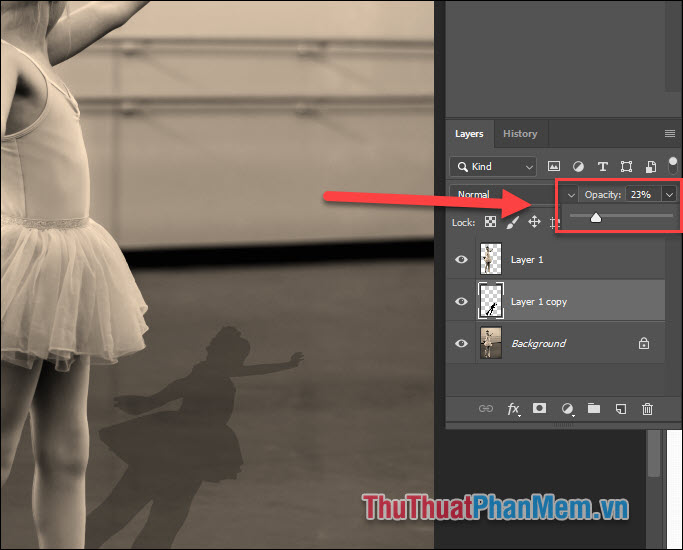
Task: Lock transparent pixels icon
Action: point(490,222)
